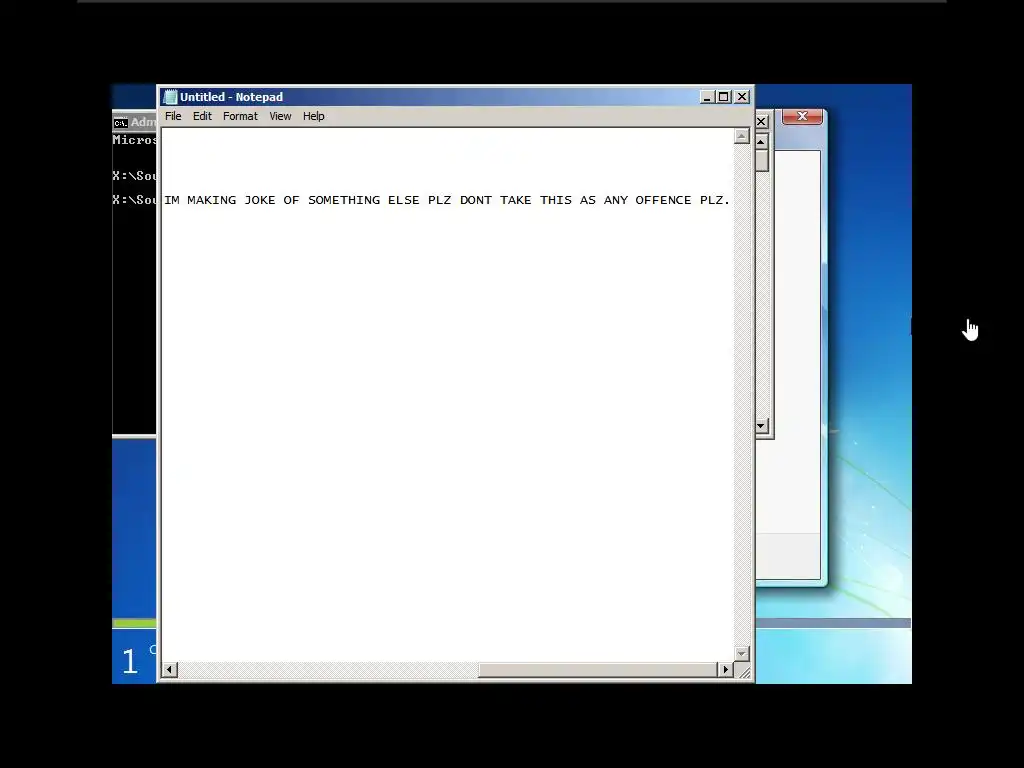Viewport: 1024px width, 768px height.
Task: Click Notepad vertical scrollbar up arrow
Action: [741, 136]
